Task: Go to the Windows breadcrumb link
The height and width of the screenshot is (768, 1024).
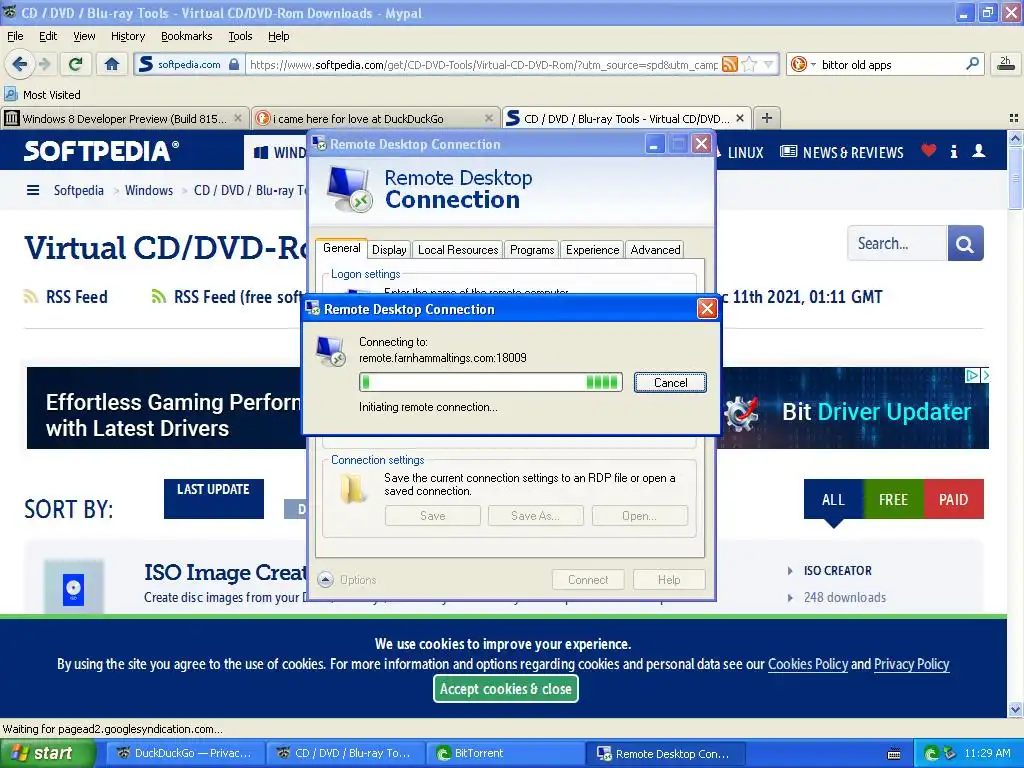Action: coord(149,191)
